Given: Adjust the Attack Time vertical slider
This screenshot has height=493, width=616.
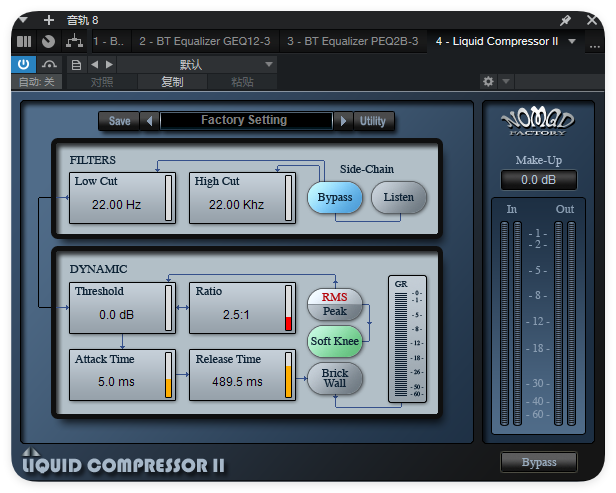Looking at the screenshot, I should click(x=169, y=375).
